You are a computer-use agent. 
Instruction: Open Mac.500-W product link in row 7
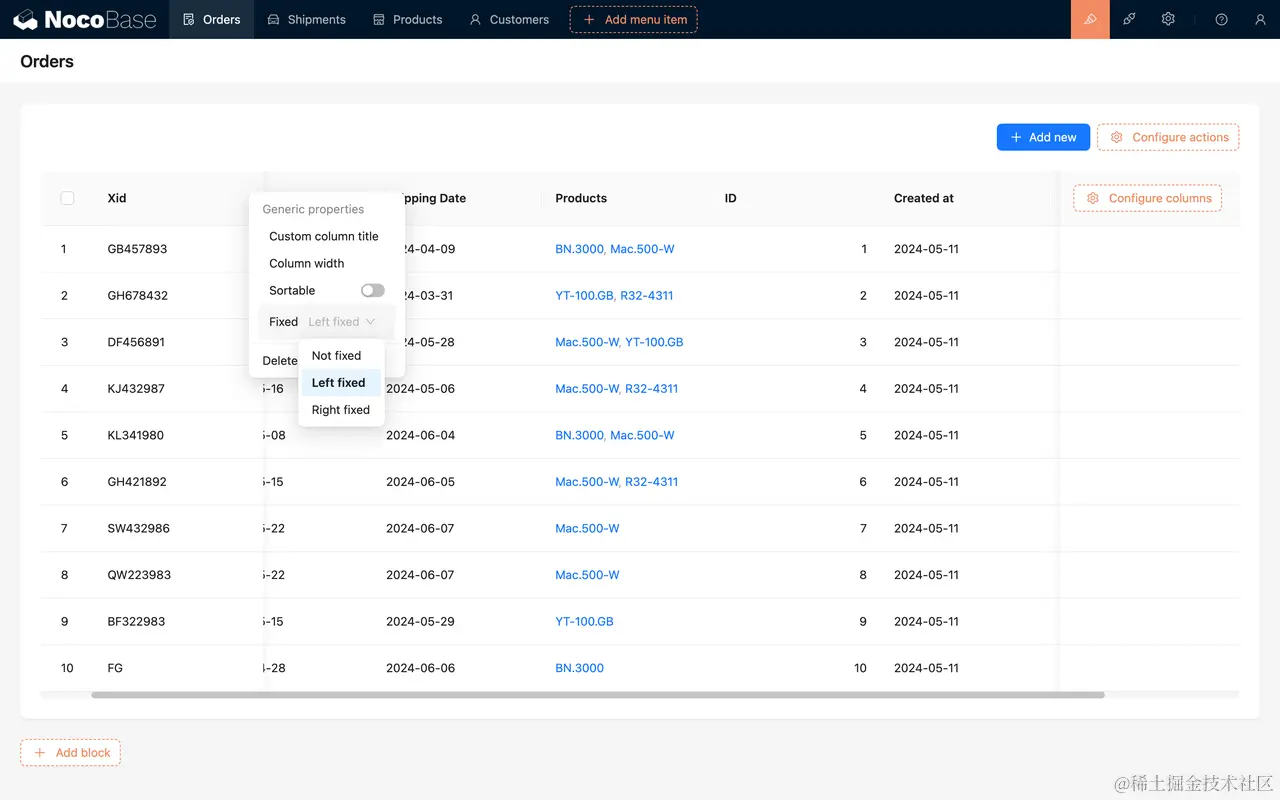pos(587,528)
